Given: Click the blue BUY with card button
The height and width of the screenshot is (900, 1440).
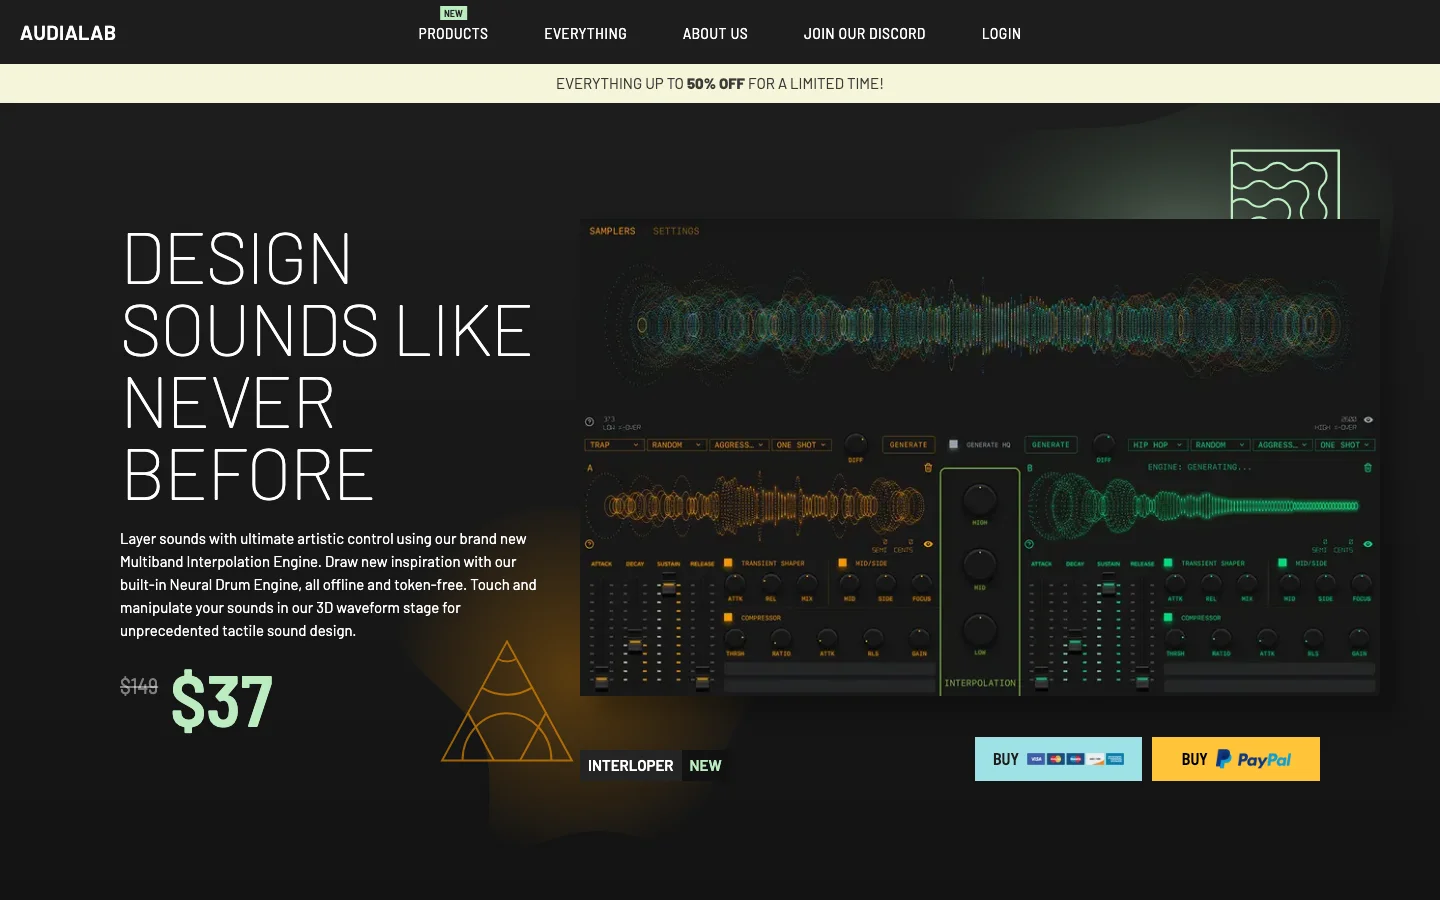Looking at the screenshot, I should pyautogui.click(x=1058, y=759).
